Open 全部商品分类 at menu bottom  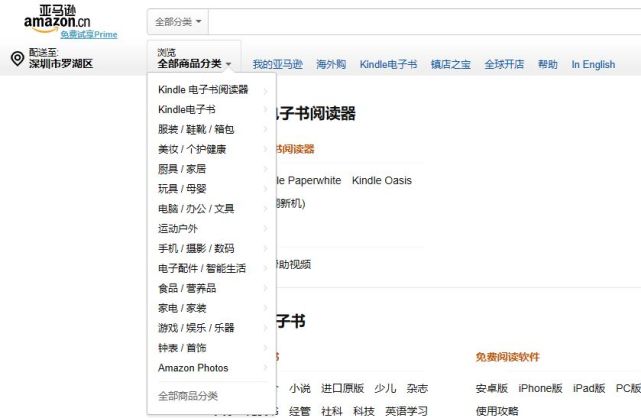point(188,396)
